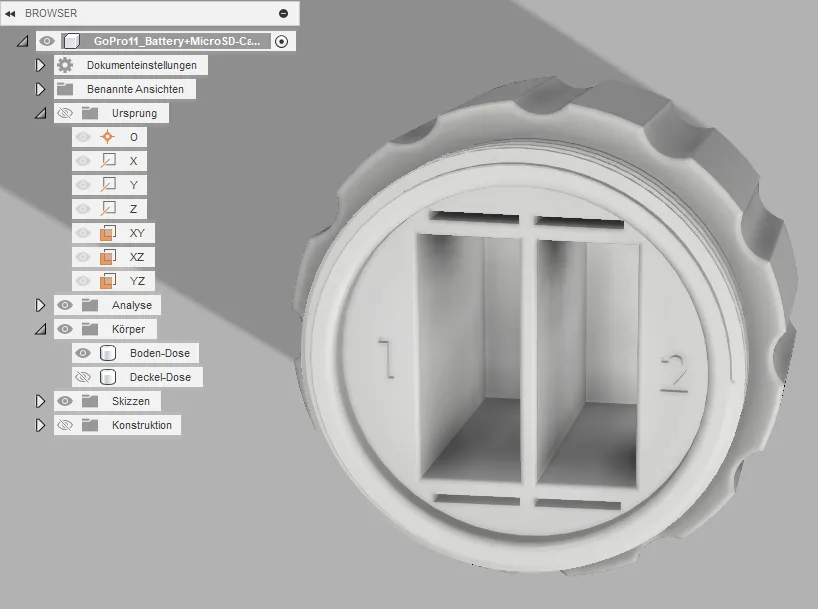
Task: Select the root GoPro11_Battery+MicroSD component
Action: [178, 41]
